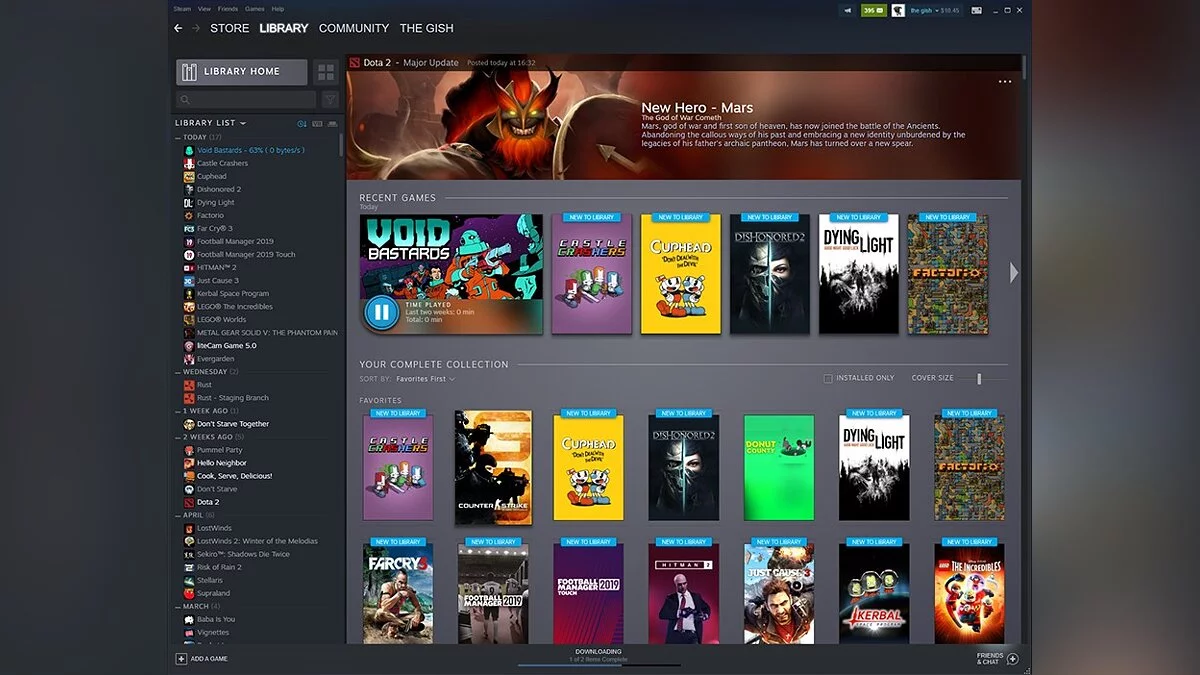Collapse the 2 Weeks Ago group
This screenshot has width=1200, height=675.
pyautogui.click(x=178, y=437)
